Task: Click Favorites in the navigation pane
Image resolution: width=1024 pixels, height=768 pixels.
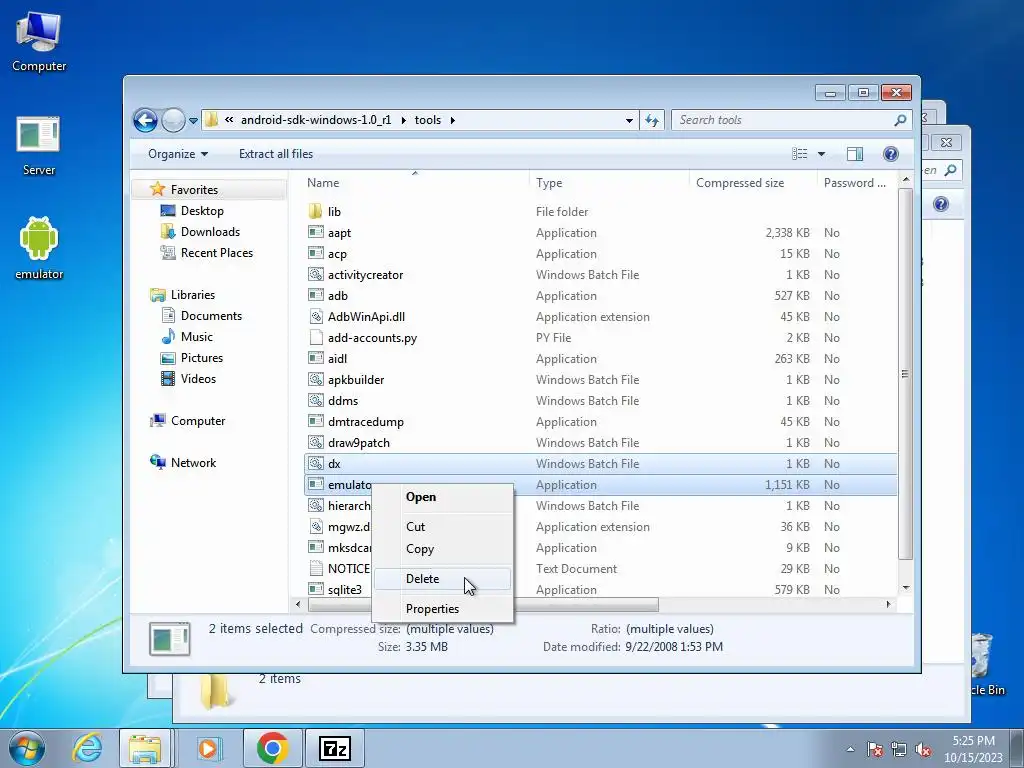Action: pos(194,189)
